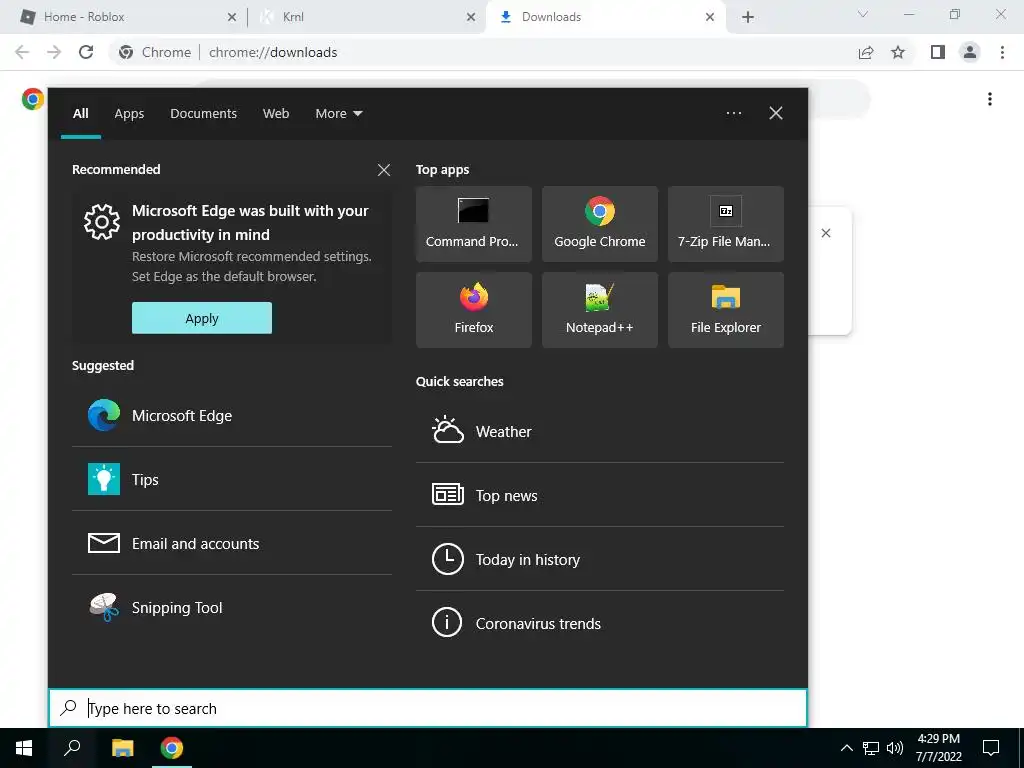Select Weather quick search
Screen dimensions: 1024x768
[x=600, y=431]
